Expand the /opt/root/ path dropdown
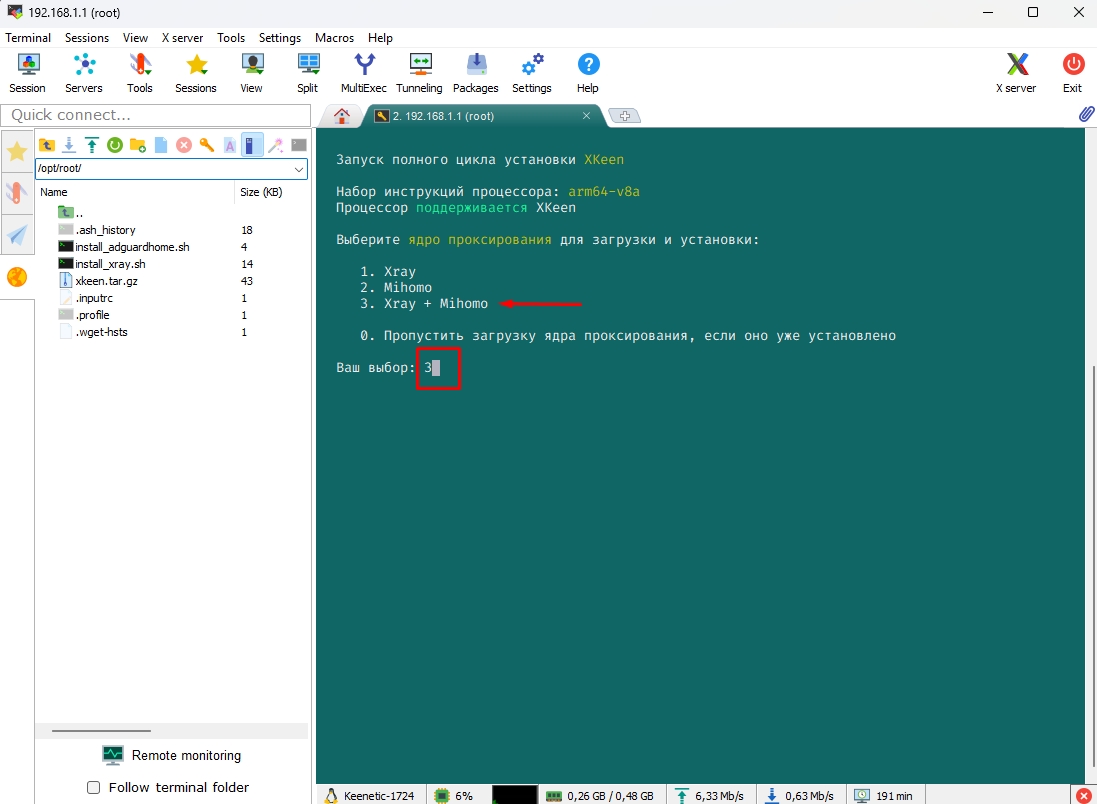 click(299, 168)
